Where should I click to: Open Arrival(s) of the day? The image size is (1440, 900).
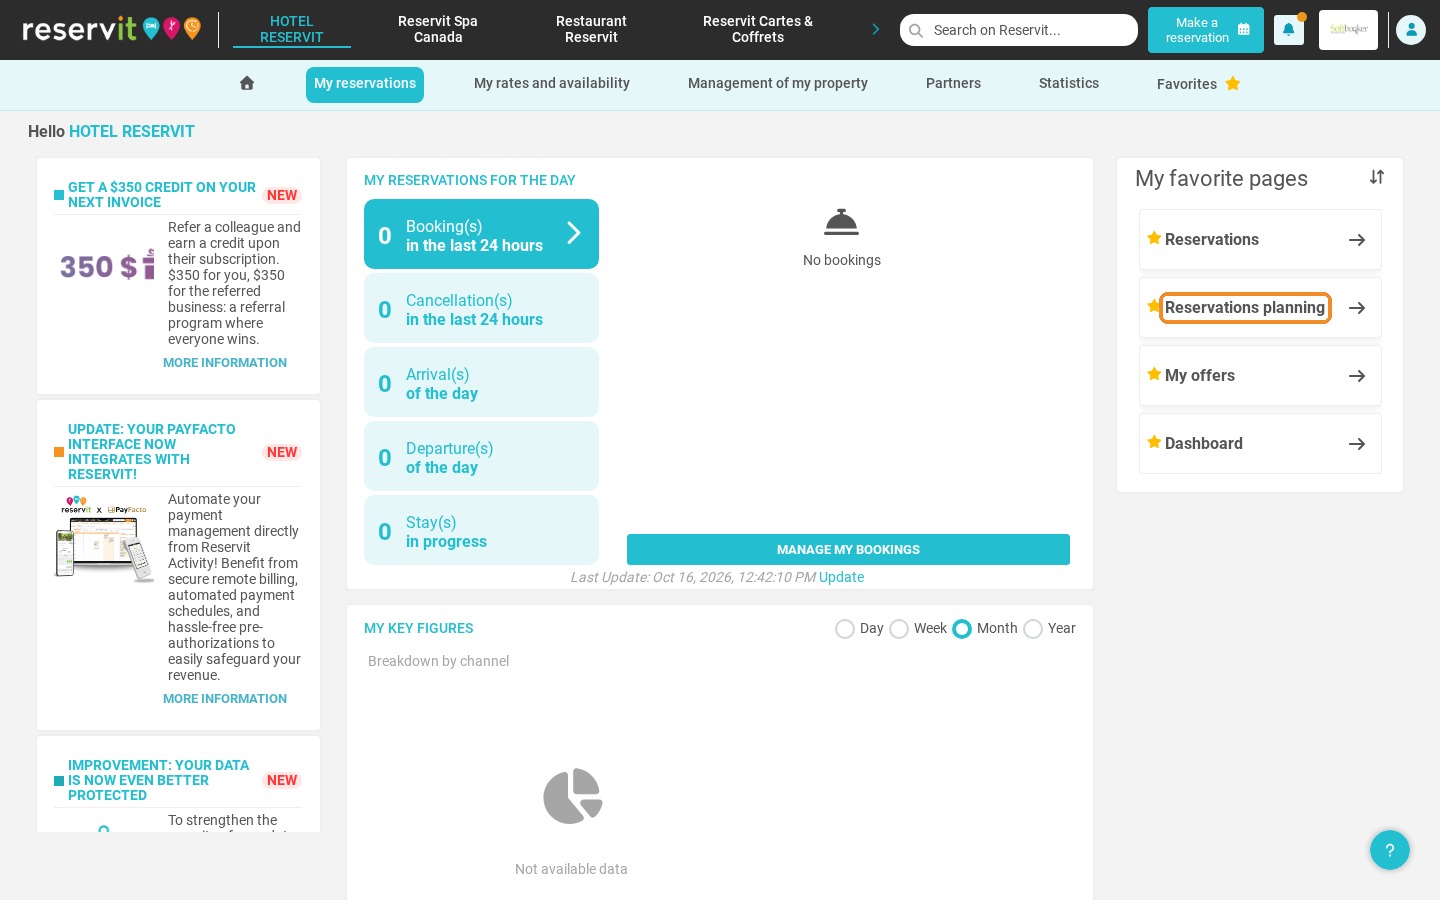(x=481, y=382)
